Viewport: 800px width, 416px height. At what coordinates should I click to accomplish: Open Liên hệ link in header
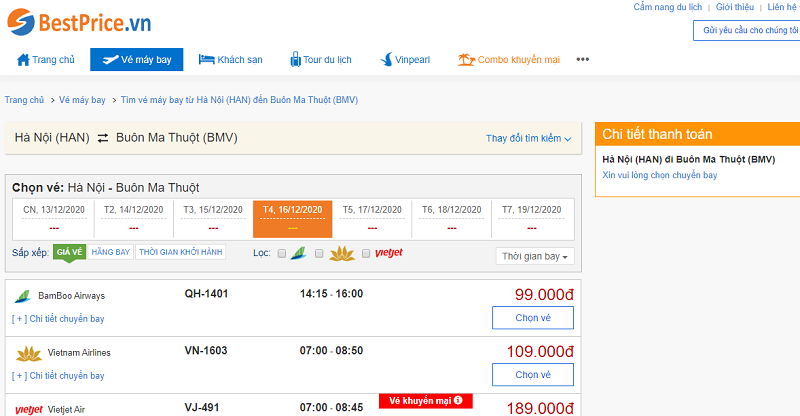[x=783, y=7]
